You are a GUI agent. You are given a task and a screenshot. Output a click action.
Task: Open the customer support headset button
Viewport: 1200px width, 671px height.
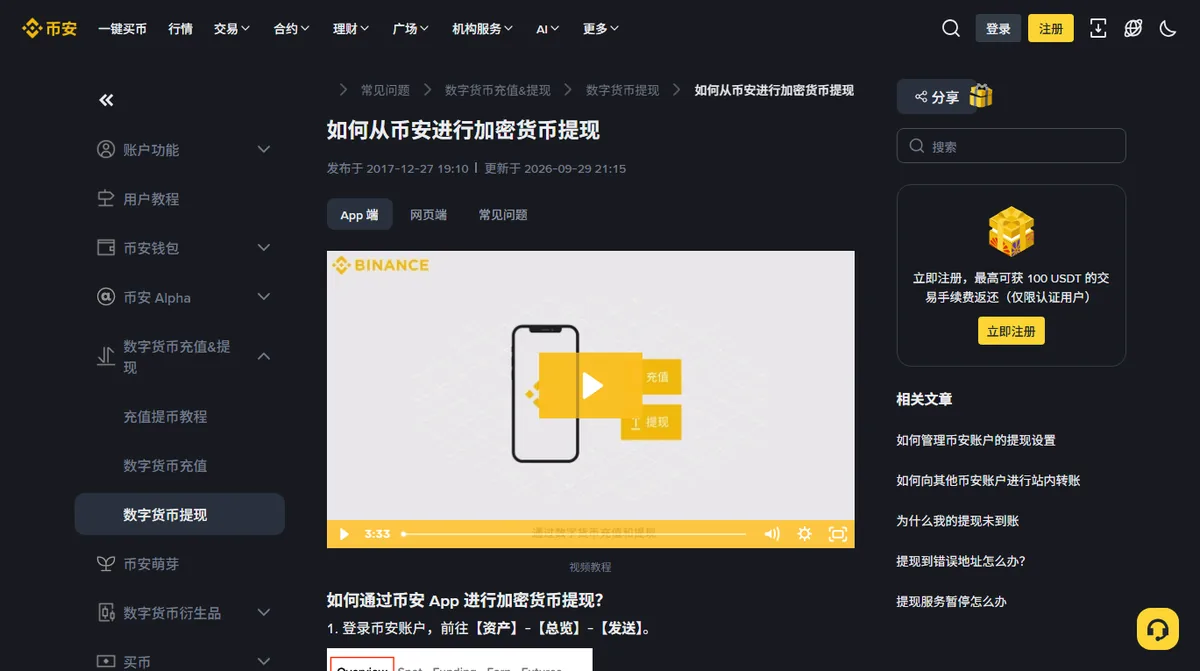point(1158,629)
